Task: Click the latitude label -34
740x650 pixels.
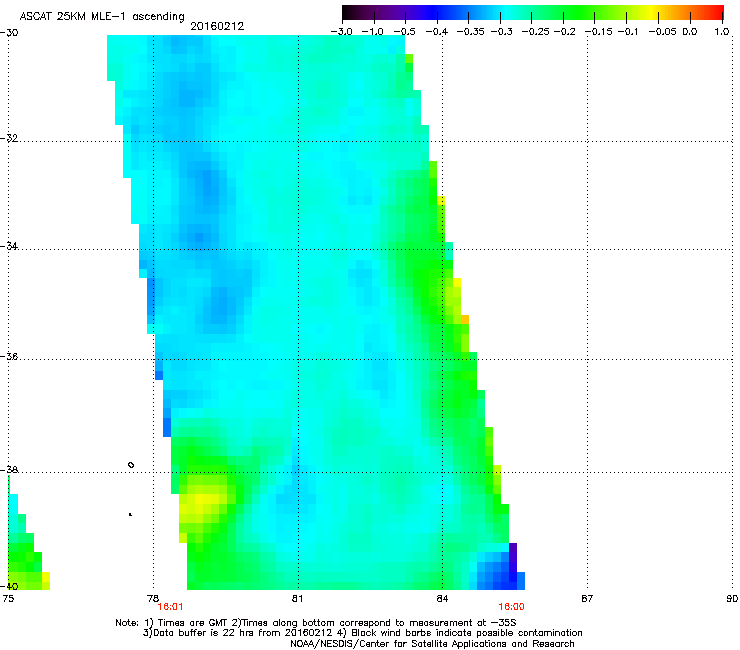Action: click(9, 246)
